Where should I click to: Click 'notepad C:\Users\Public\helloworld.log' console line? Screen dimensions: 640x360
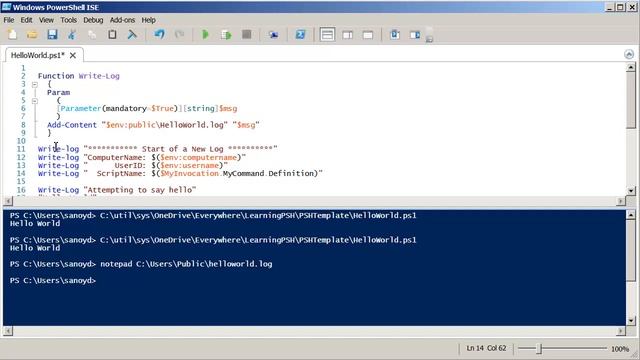click(186, 264)
